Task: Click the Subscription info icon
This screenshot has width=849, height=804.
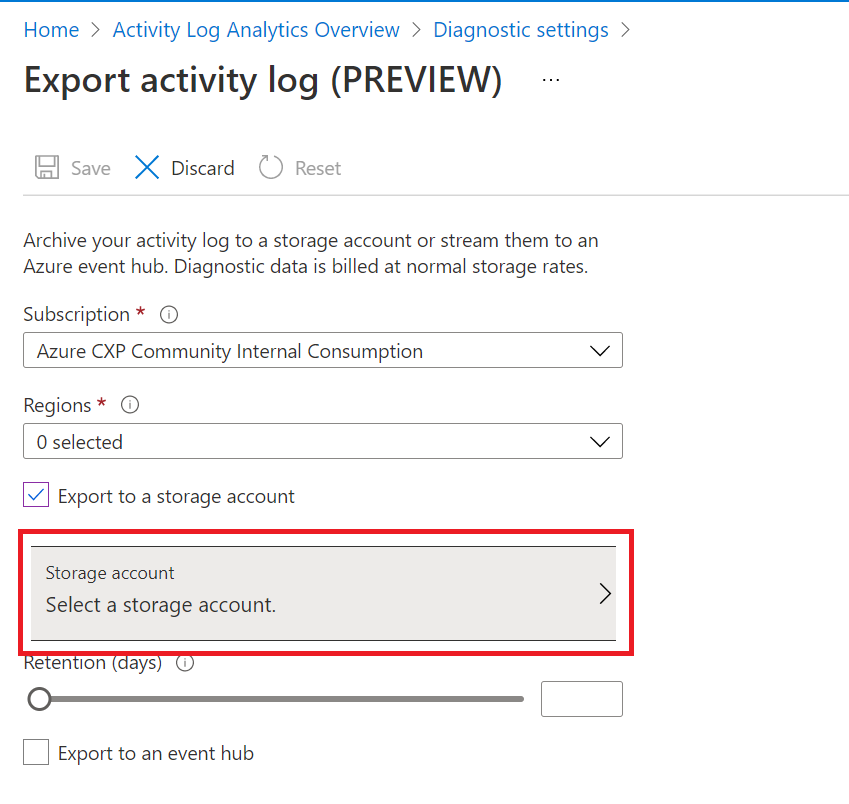Action: point(169,315)
